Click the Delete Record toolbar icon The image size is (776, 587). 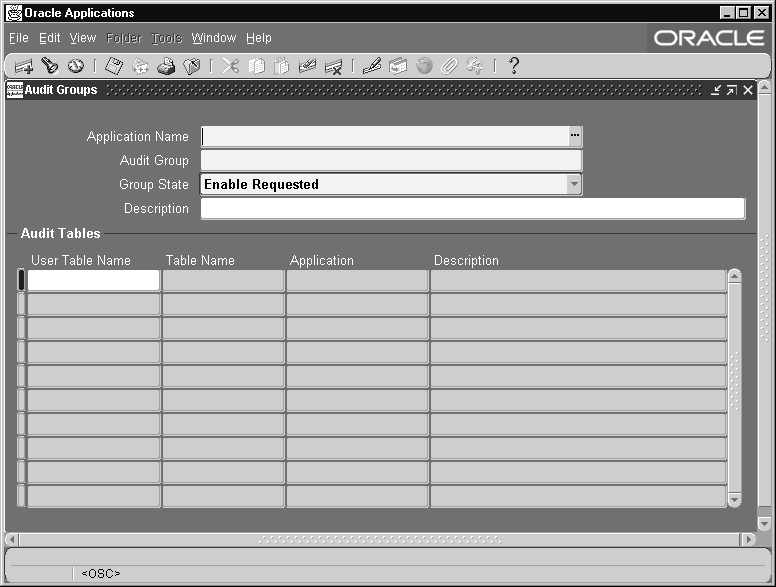pos(334,66)
